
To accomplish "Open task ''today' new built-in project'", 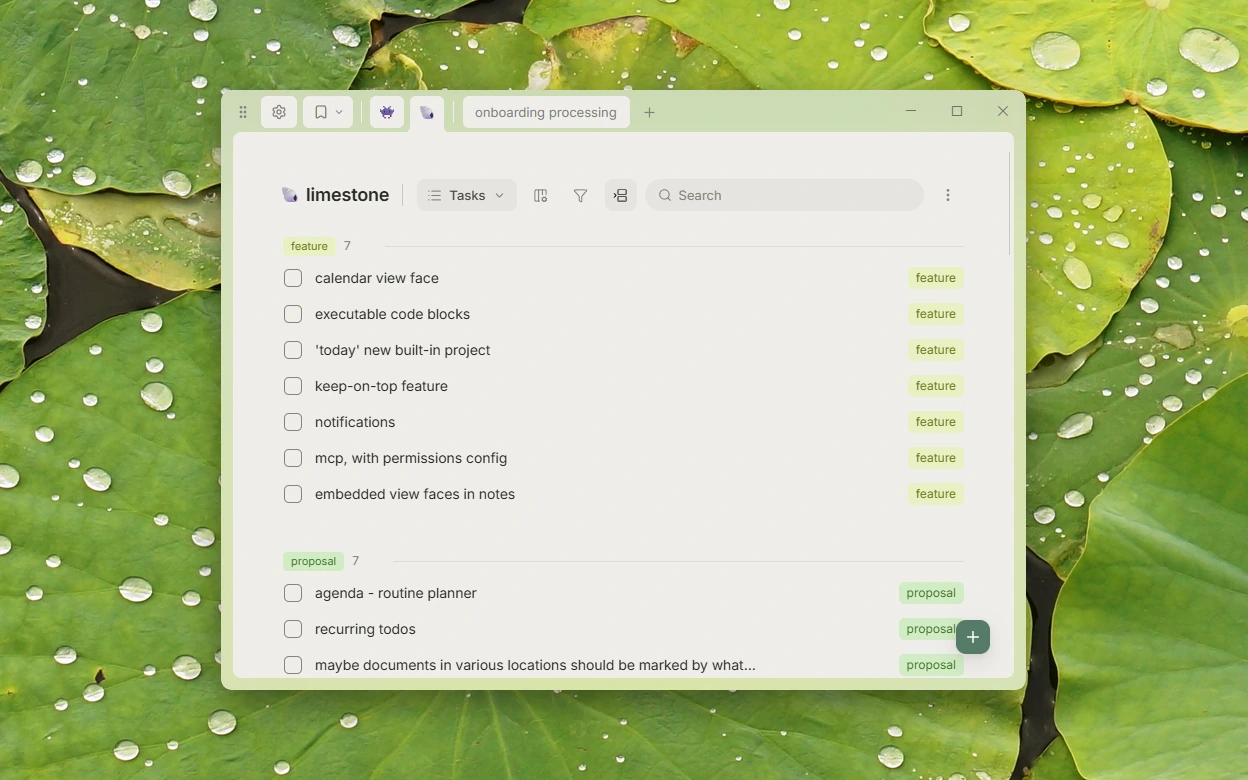I will click(402, 350).
